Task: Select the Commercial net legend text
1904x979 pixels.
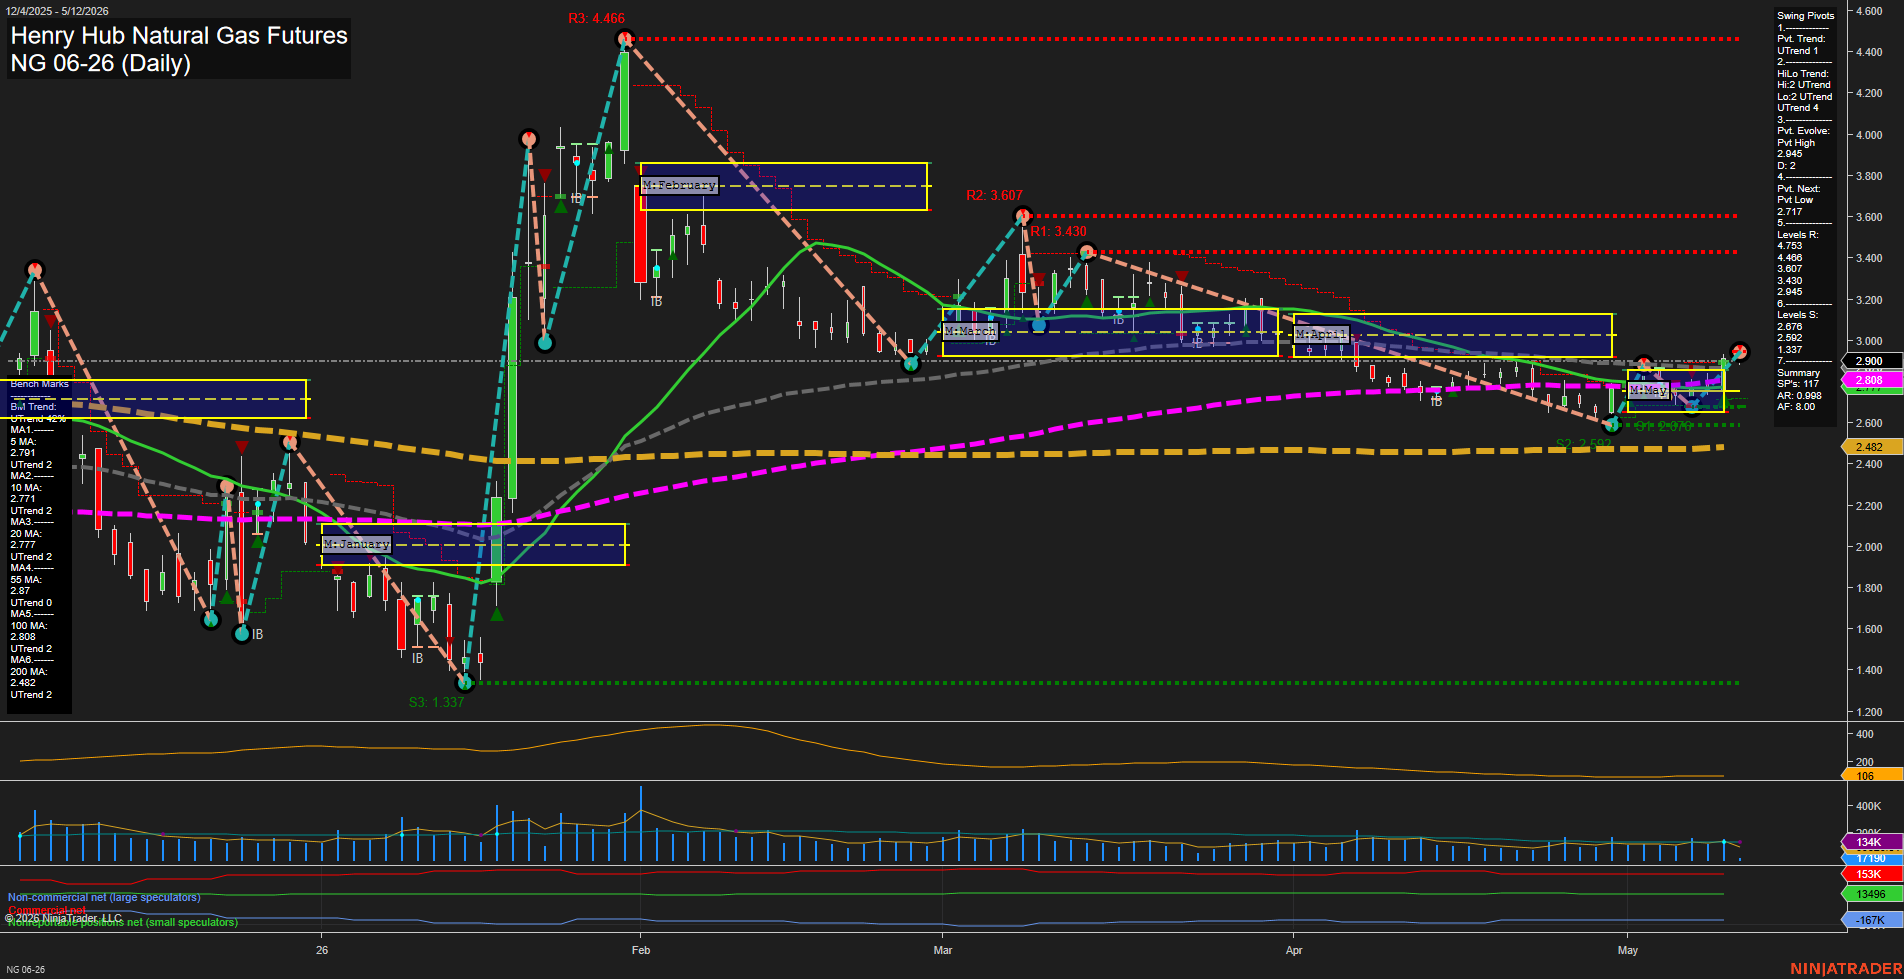Action: [x=47, y=910]
